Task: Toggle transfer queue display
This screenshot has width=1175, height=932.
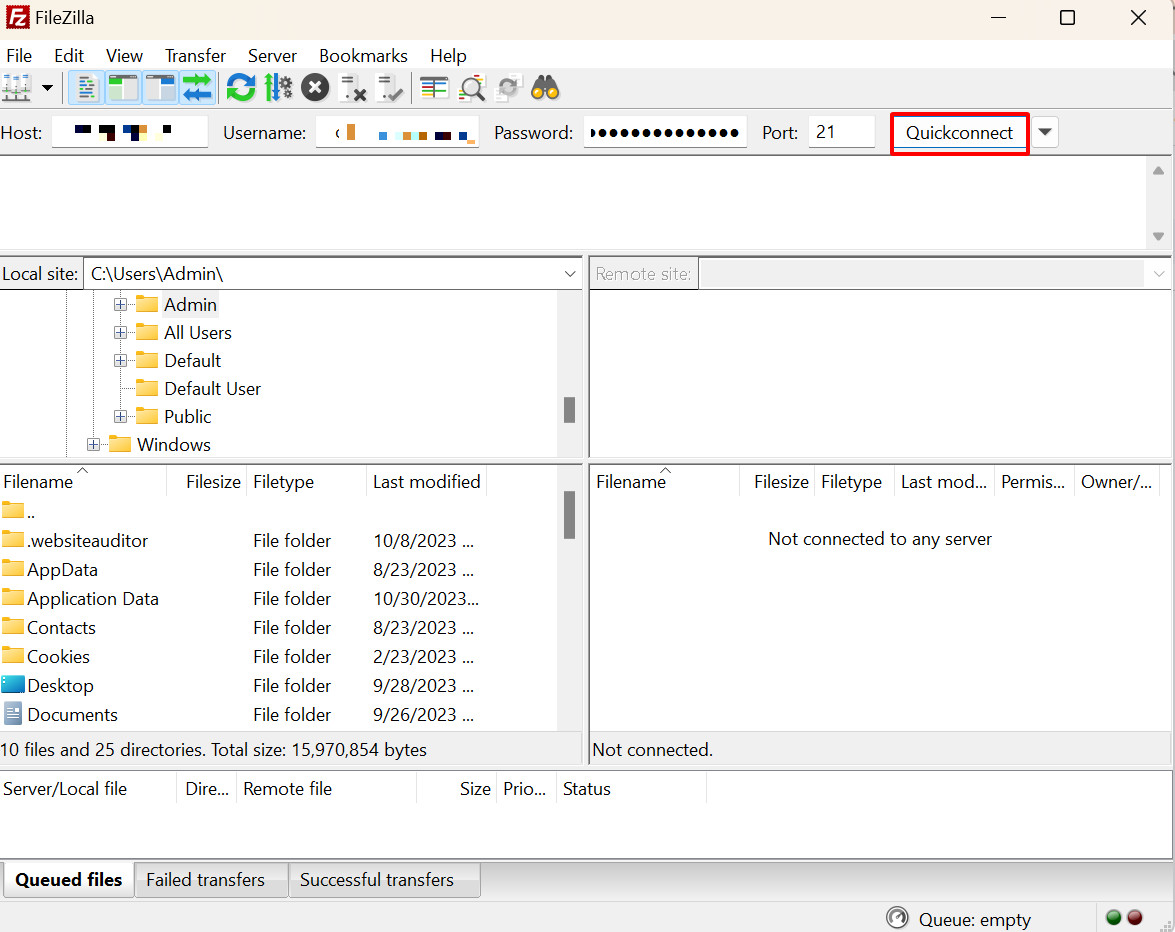Action: tap(197, 88)
